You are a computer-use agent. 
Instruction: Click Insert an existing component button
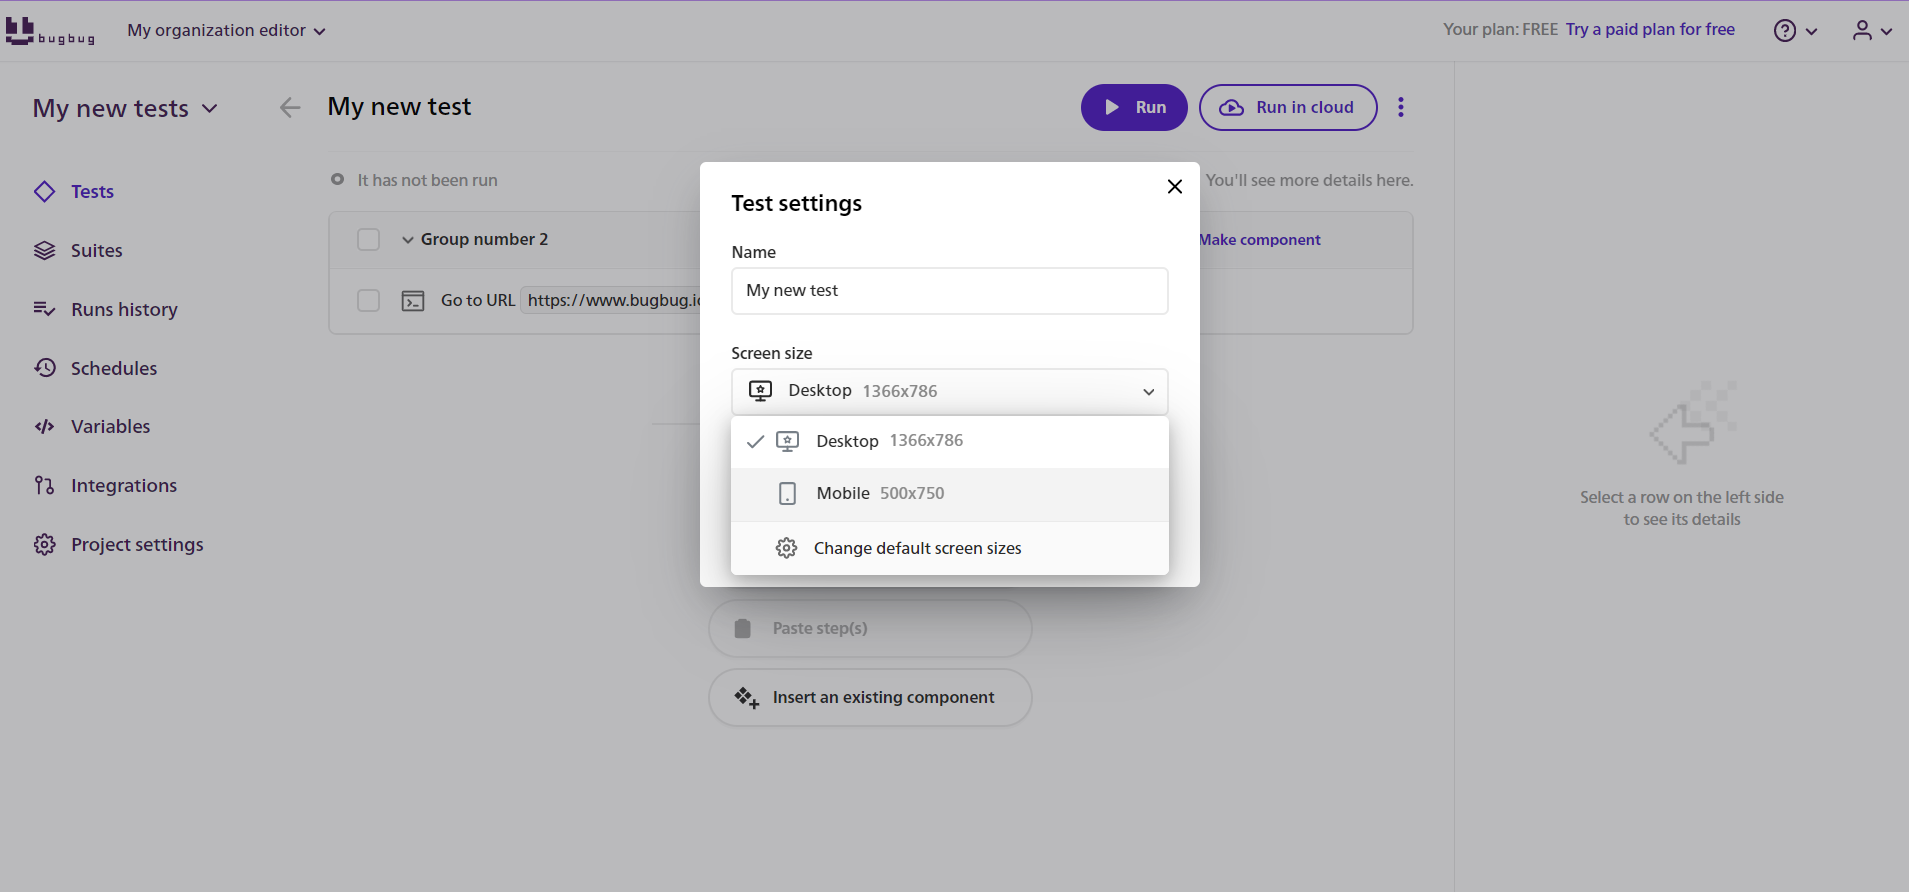(870, 697)
